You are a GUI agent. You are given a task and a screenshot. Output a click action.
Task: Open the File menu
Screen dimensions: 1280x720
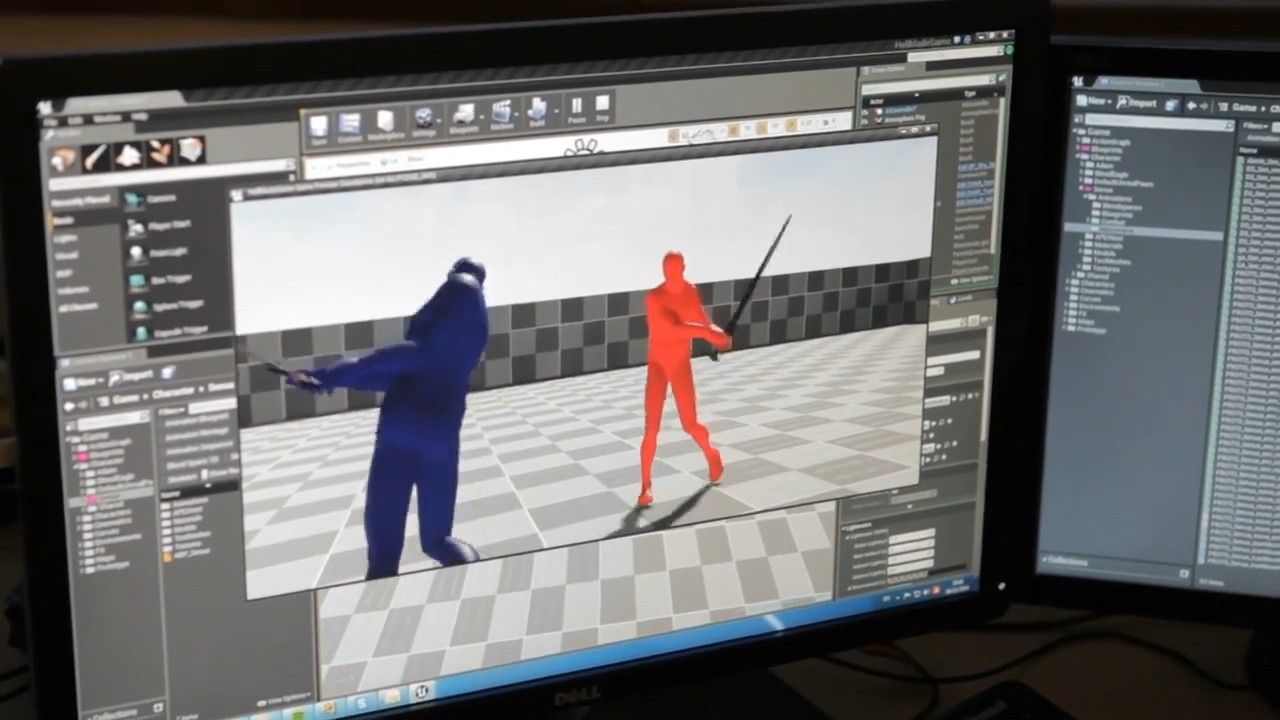[50, 122]
